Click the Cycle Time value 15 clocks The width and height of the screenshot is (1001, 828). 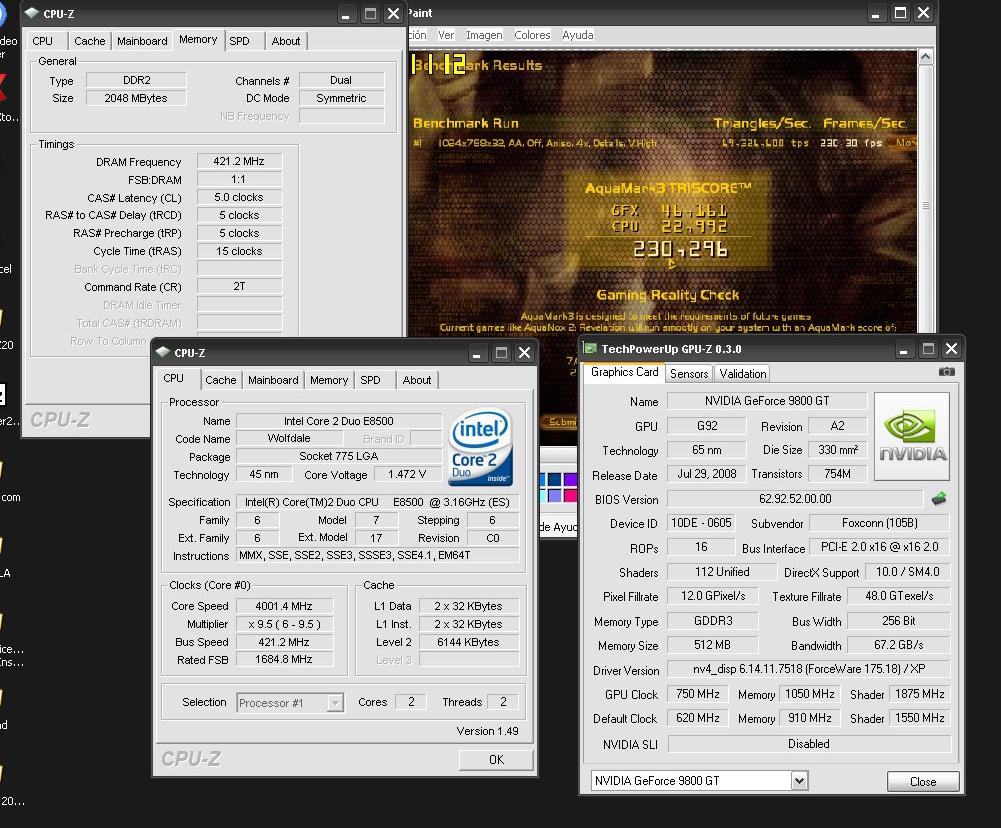pyautogui.click(x=239, y=251)
